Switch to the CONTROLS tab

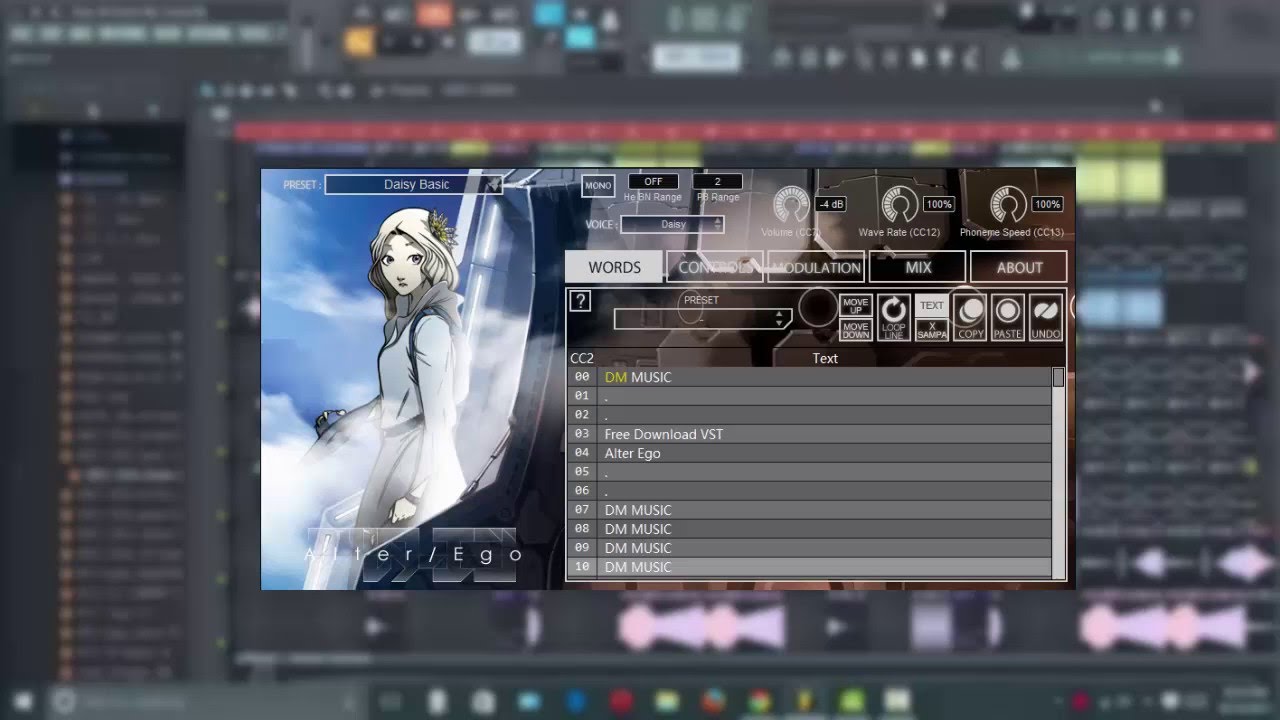tap(715, 267)
